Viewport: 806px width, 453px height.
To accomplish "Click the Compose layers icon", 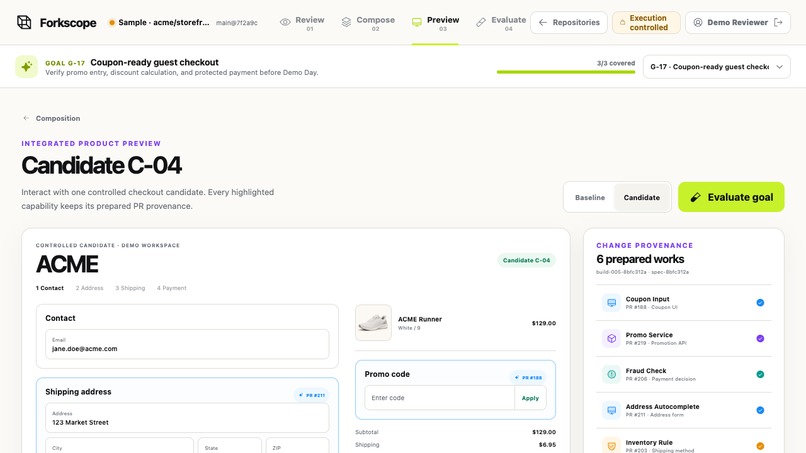I will (x=346, y=22).
